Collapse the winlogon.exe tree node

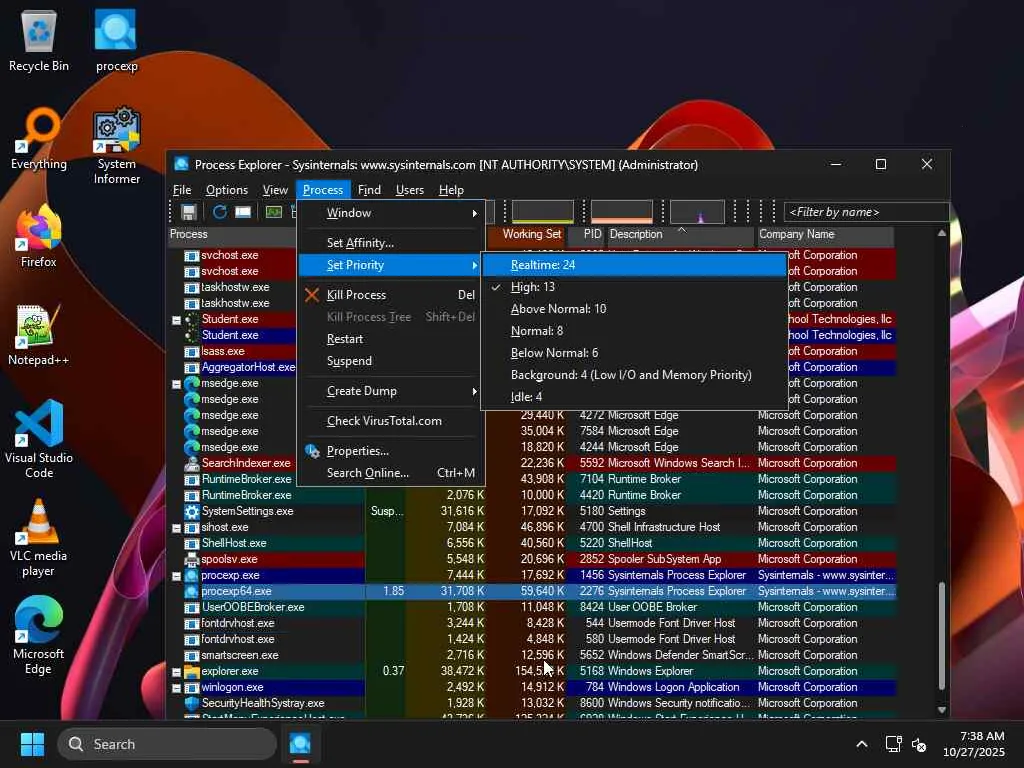click(x=176, y=688)
